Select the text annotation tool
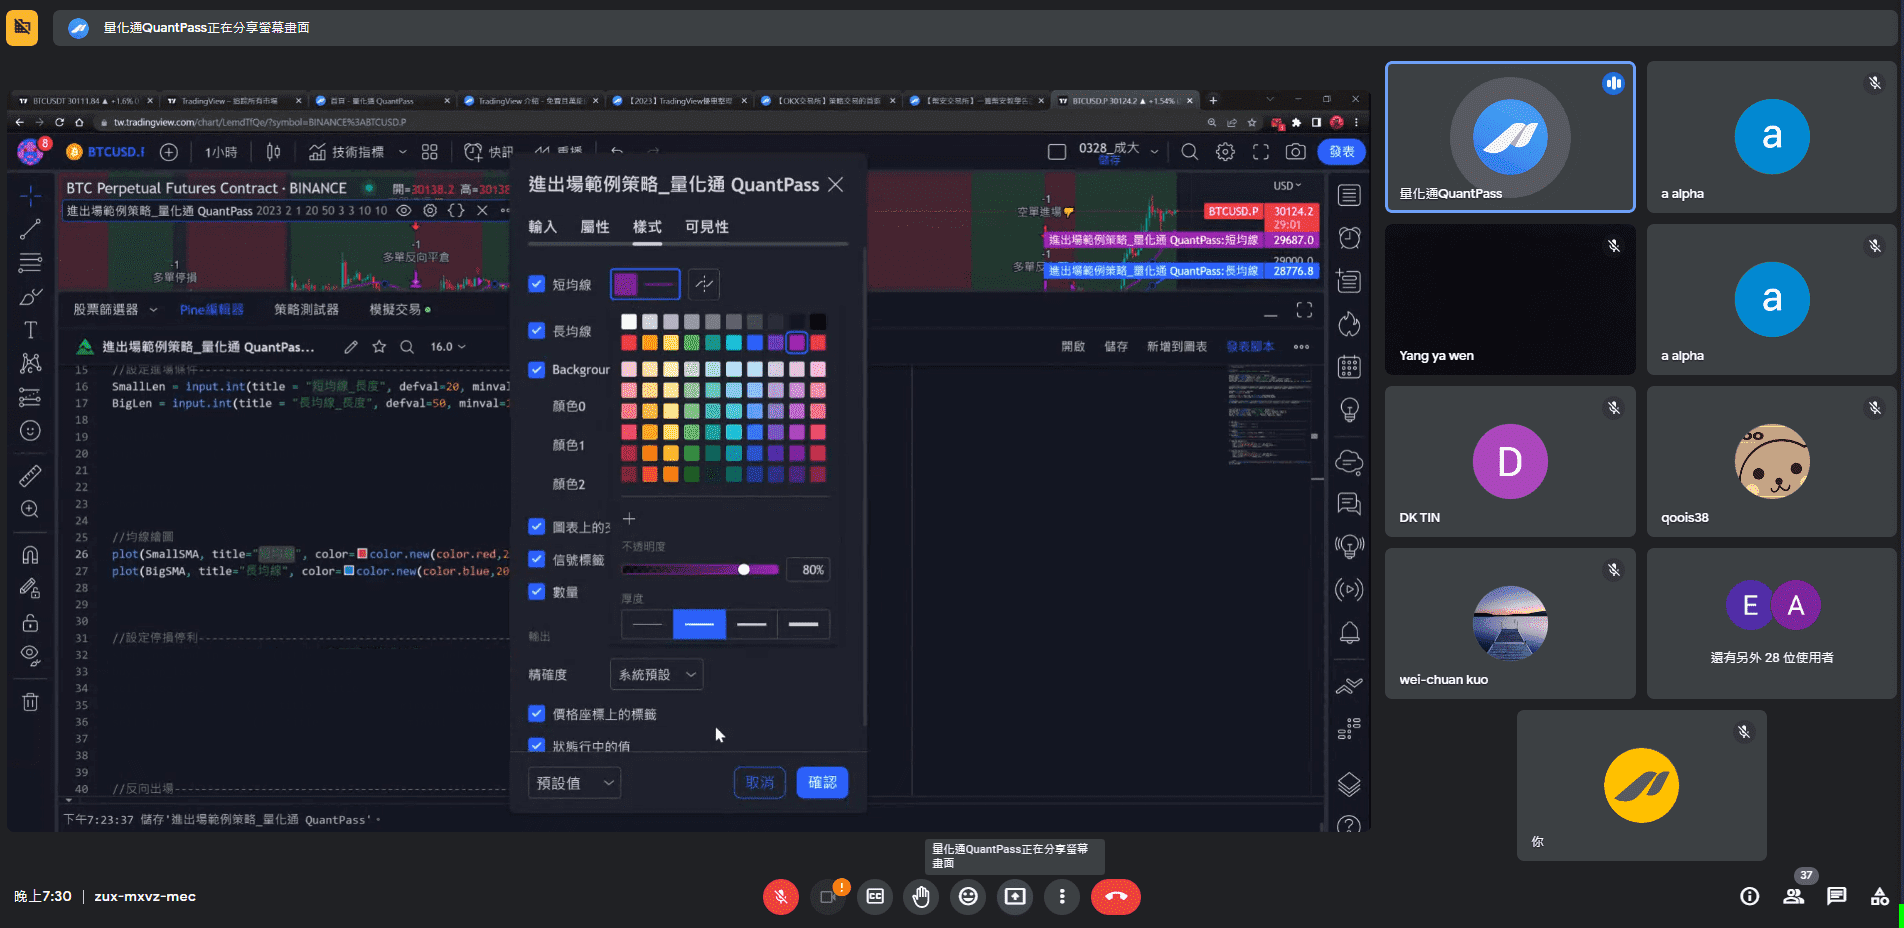 click(30, 330)
